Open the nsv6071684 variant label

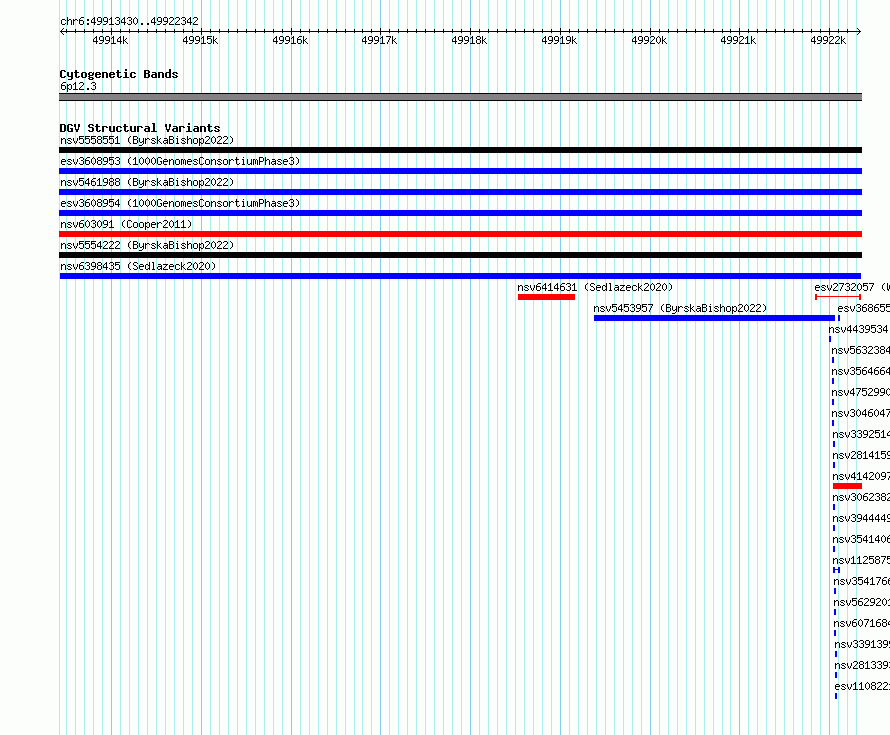coord(862,623)
